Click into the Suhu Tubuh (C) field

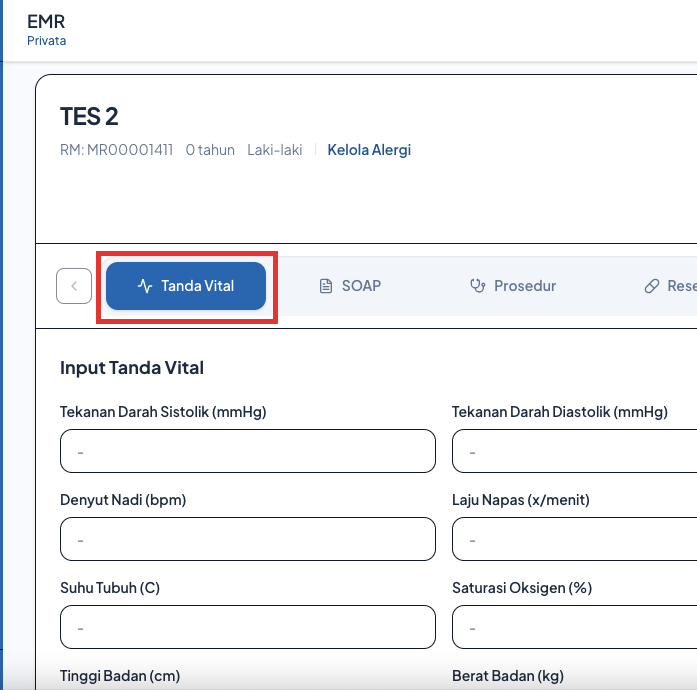[248, 627]
